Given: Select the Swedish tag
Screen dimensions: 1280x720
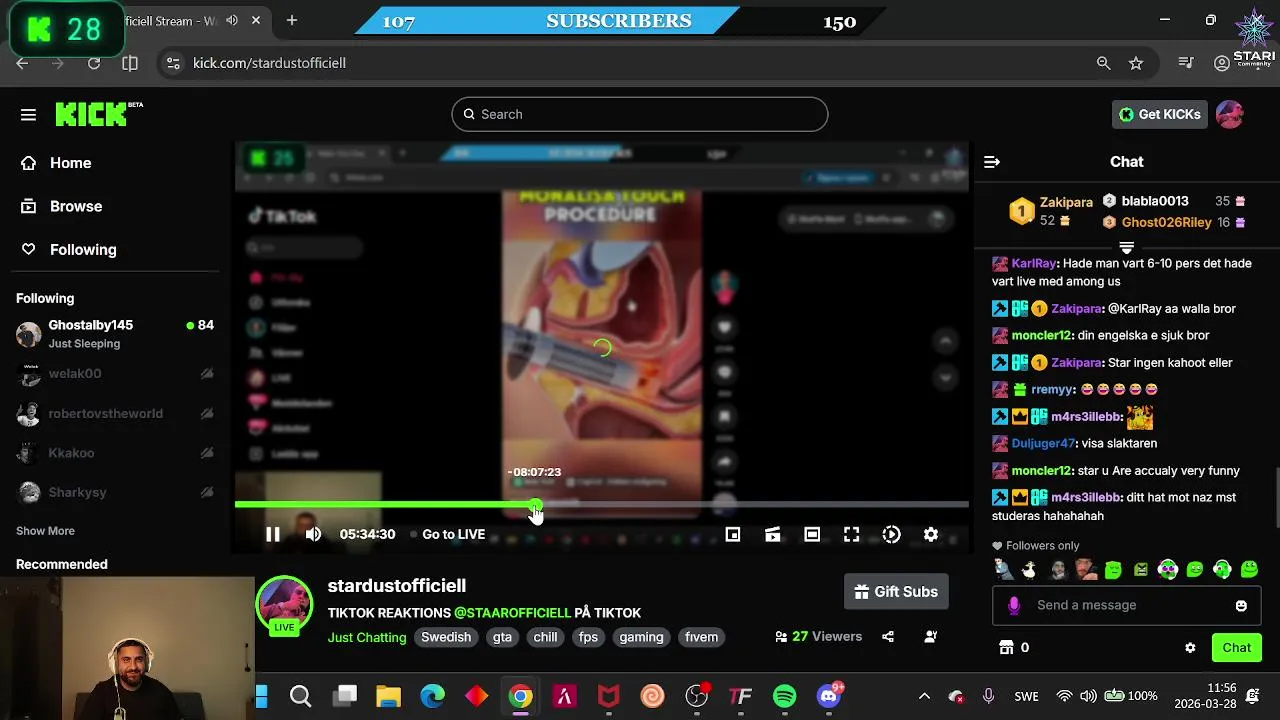Looking at the screenshot, I should click(446, 637).
